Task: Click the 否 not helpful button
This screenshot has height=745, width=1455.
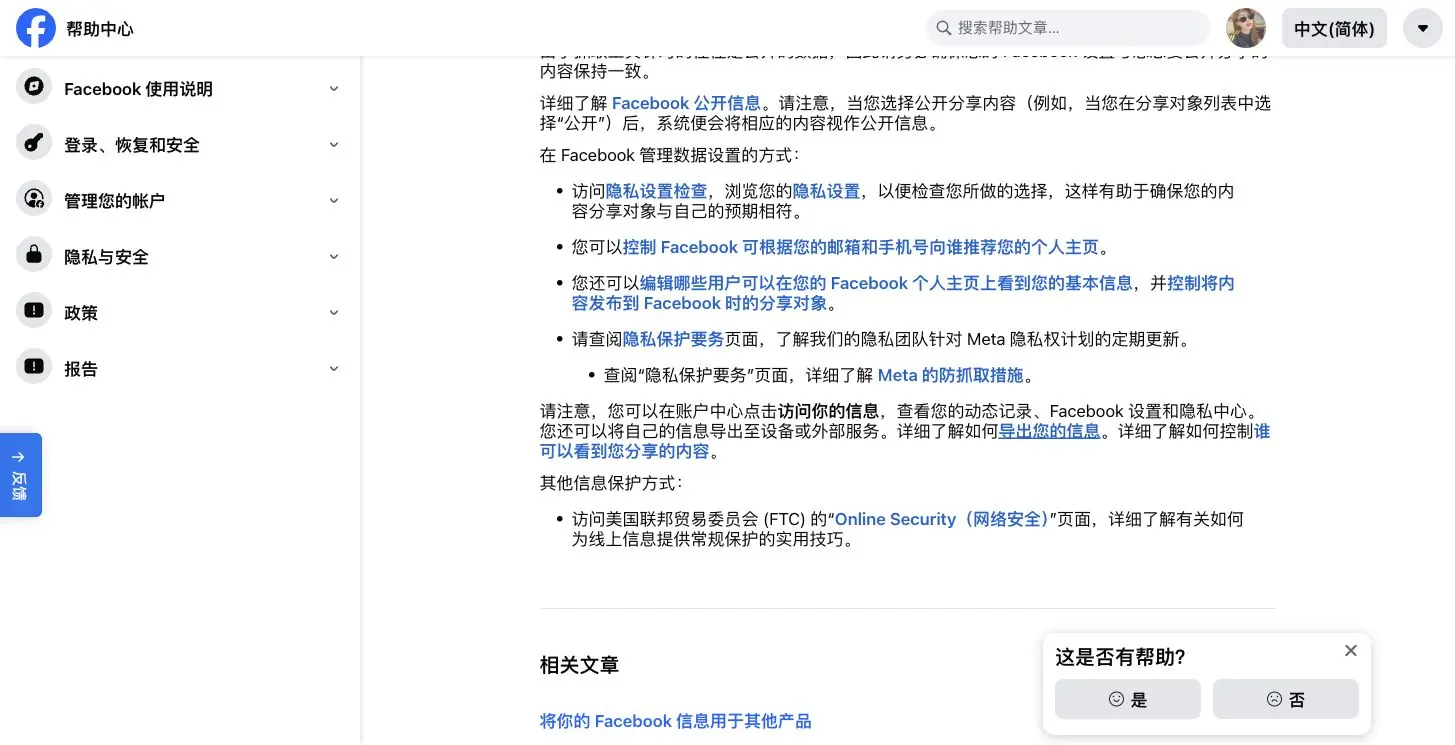Action: tap(1285, 699)
